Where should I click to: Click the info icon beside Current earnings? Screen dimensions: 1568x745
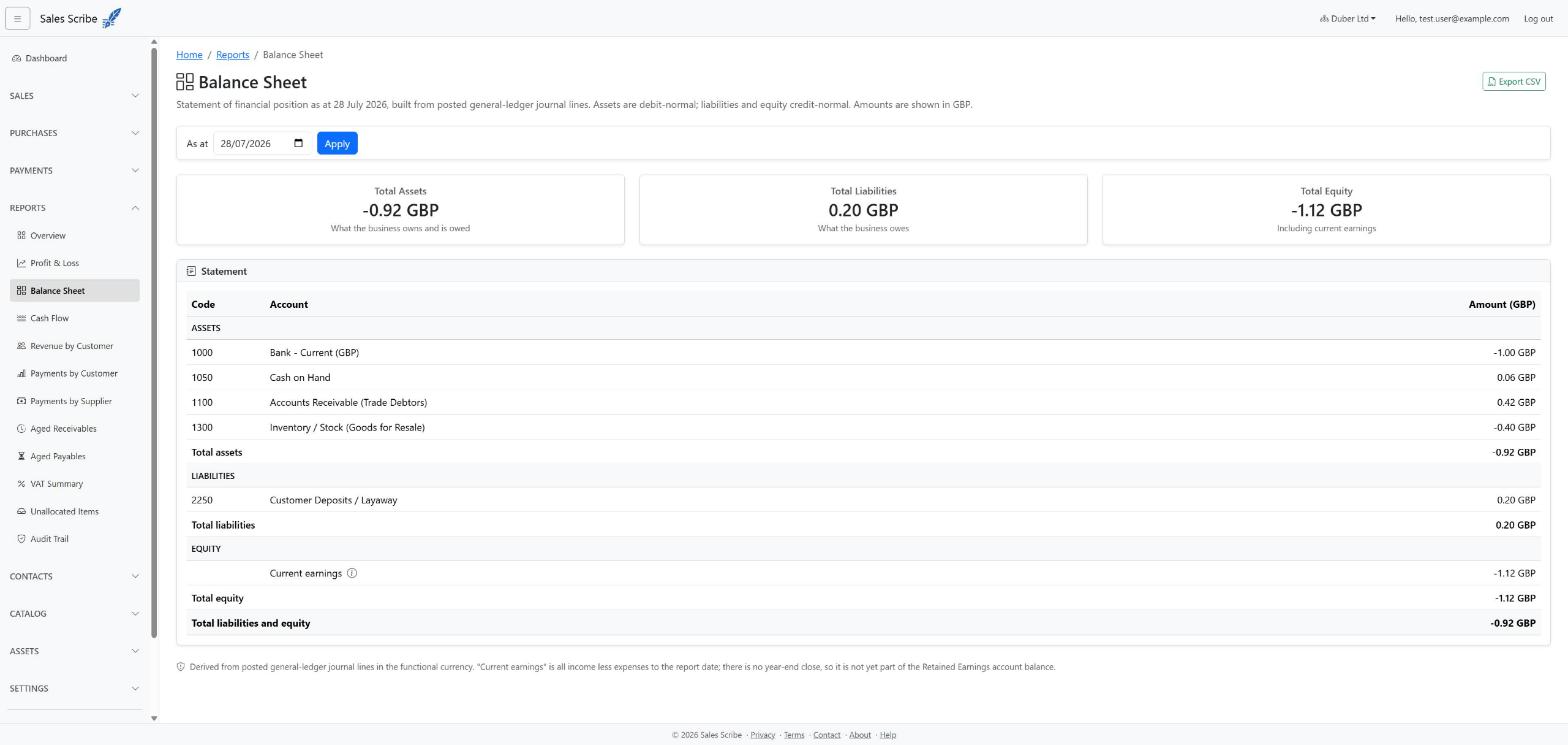(x=352, y=574)
